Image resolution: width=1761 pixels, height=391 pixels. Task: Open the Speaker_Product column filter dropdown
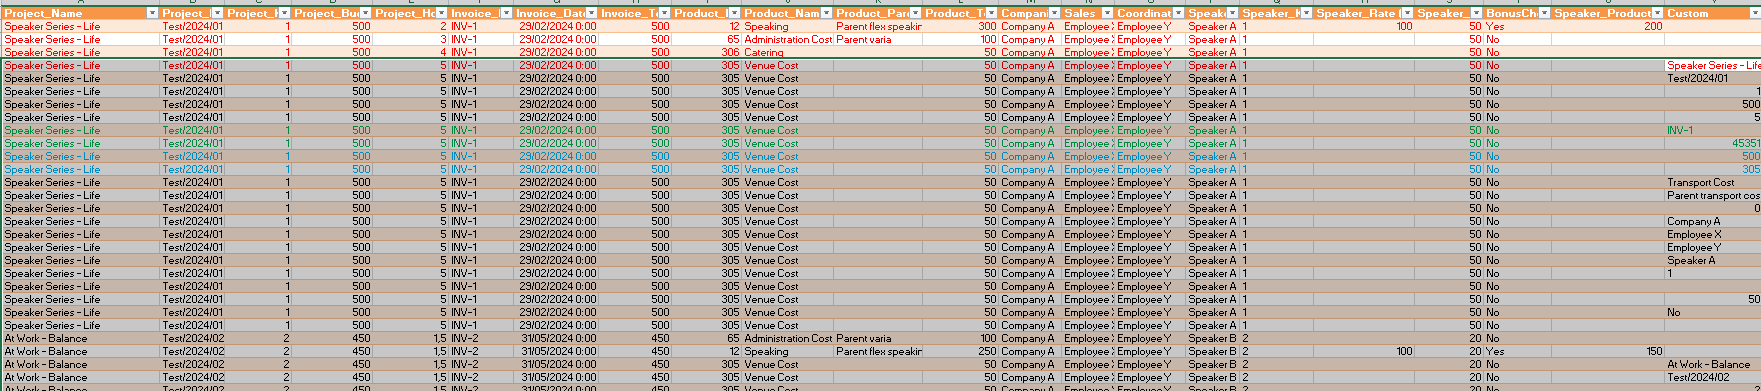(x=1657, y=13)
